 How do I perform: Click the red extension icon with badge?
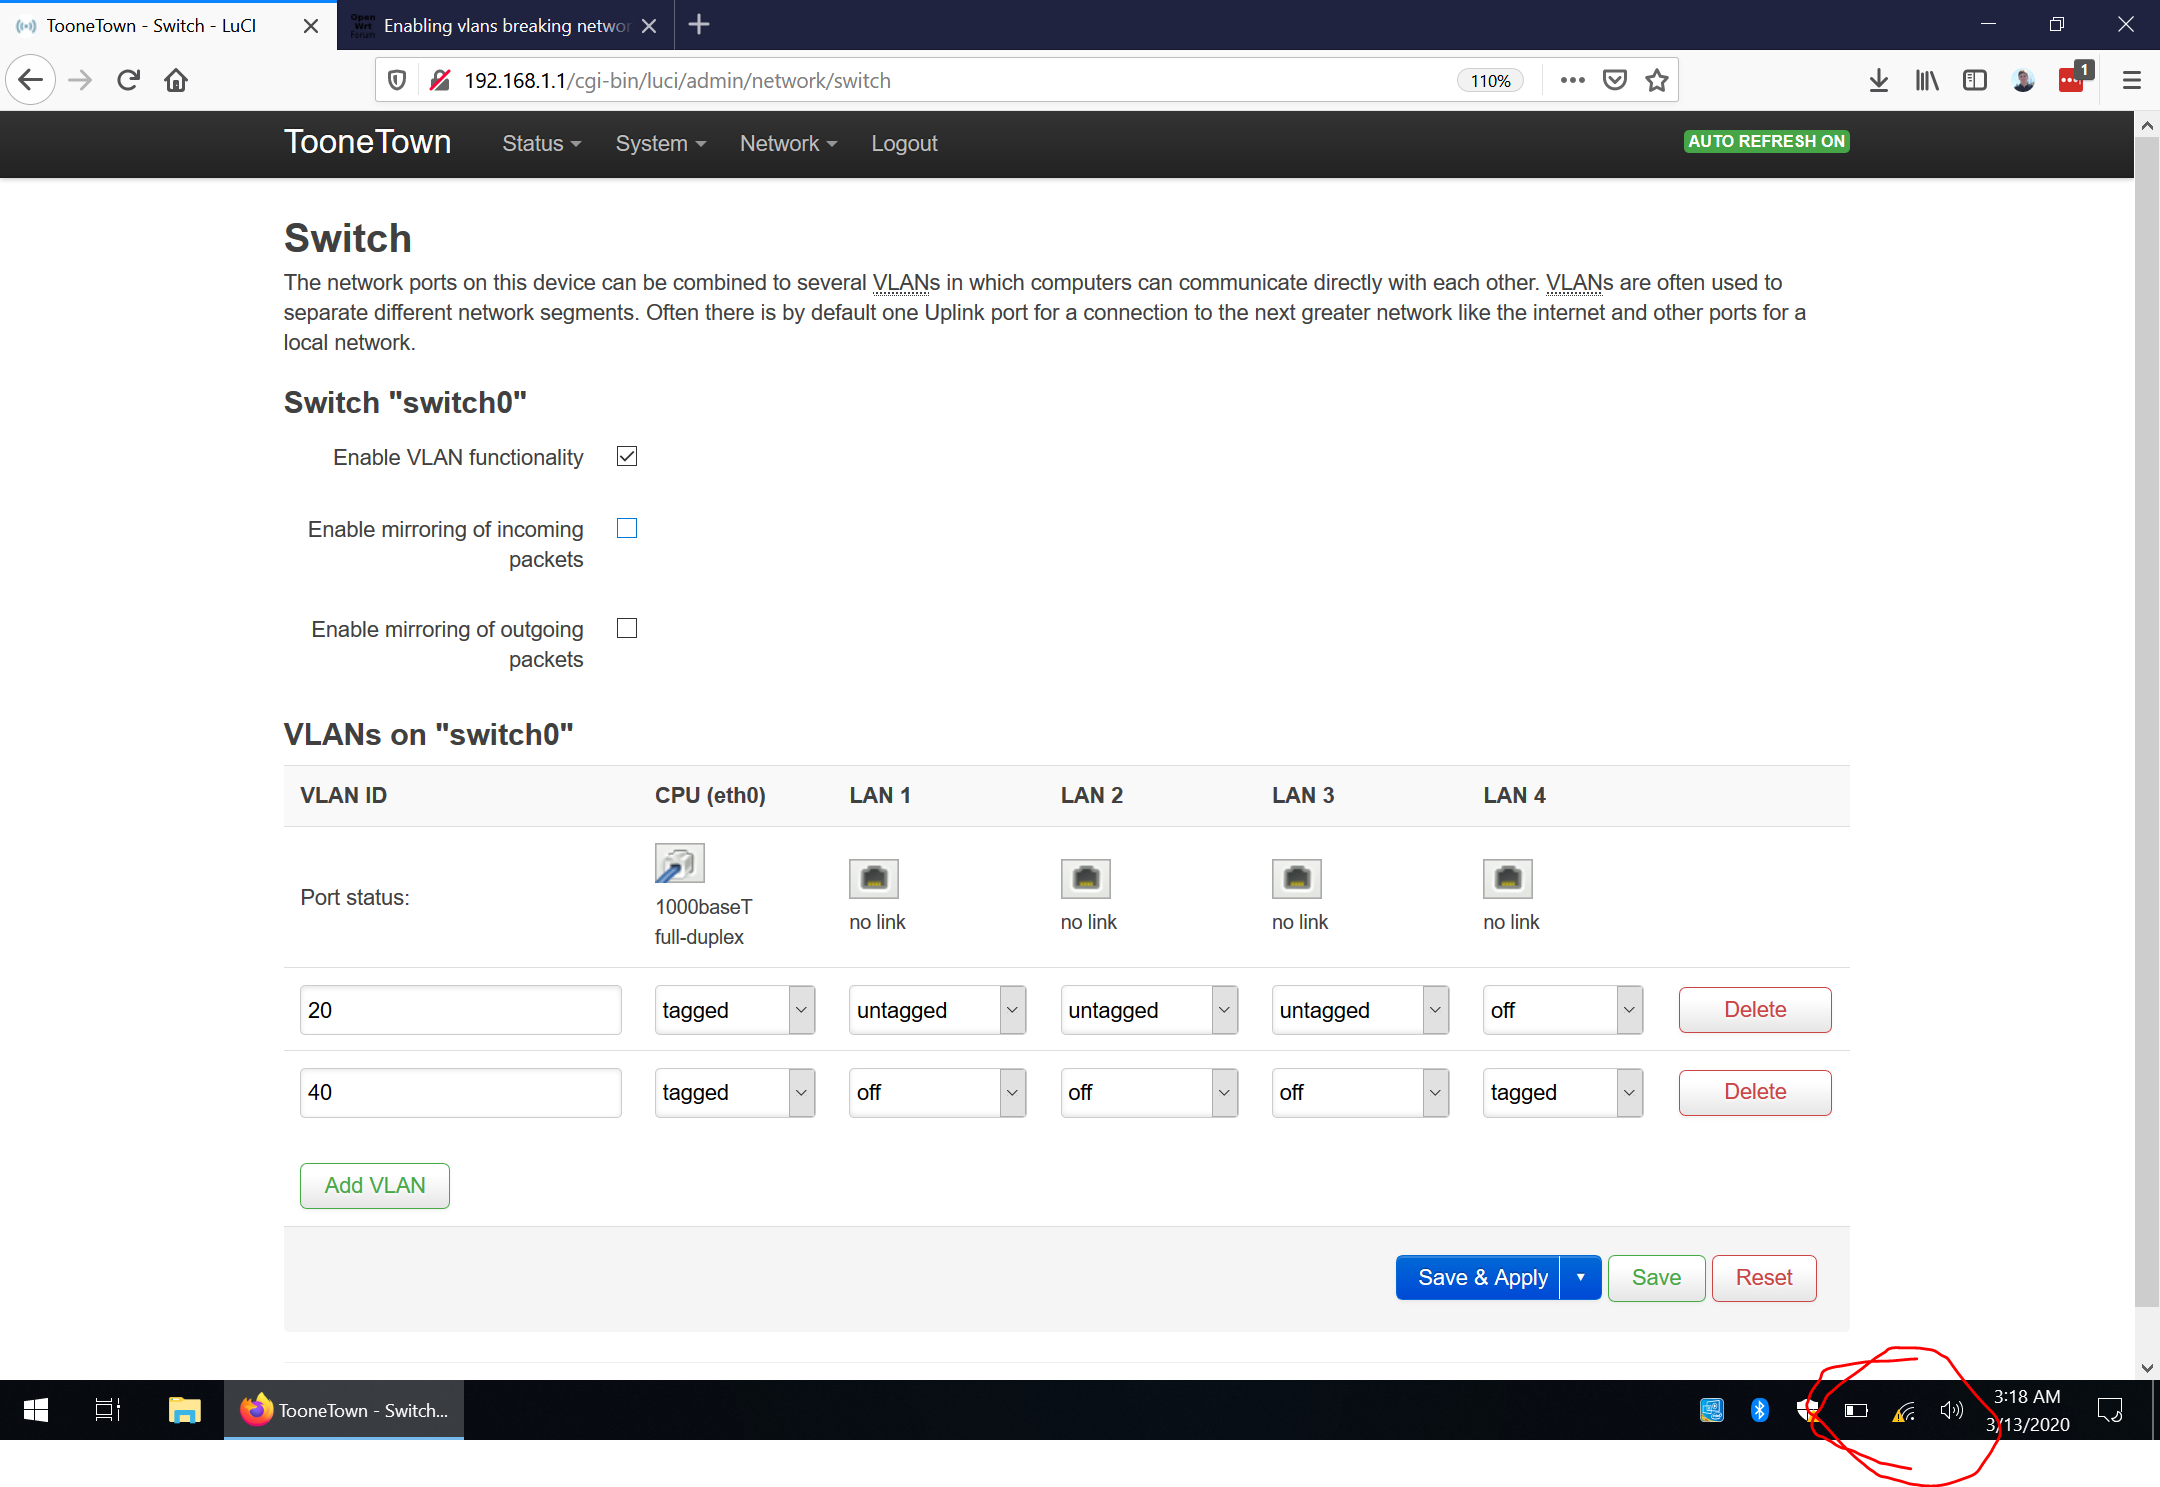click(x=2074, y=78)
